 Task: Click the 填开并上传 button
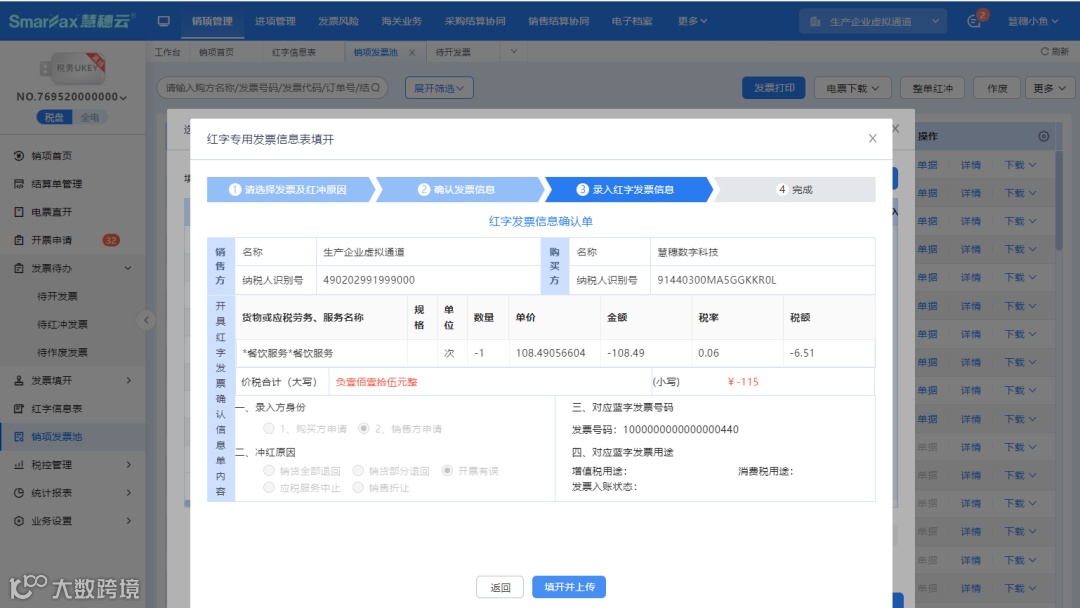(569, 587)
